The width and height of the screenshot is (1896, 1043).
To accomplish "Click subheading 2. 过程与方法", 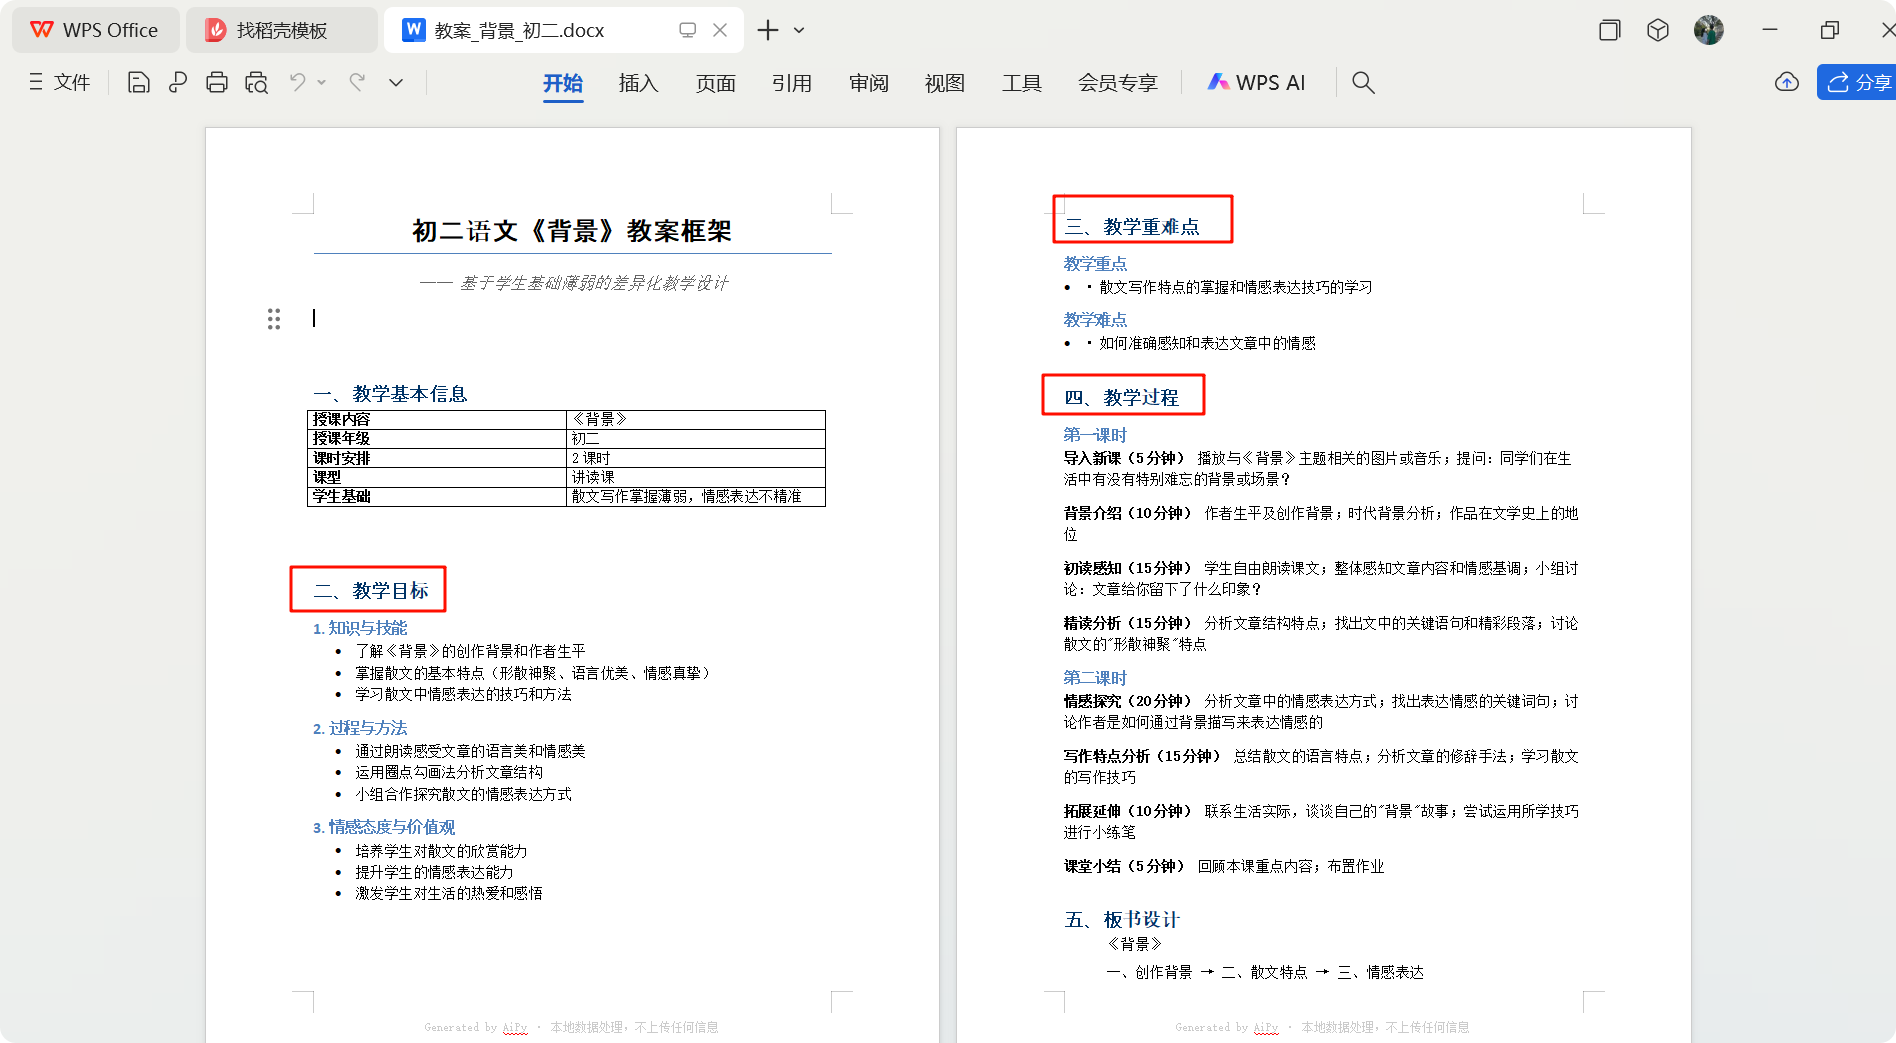I will (360, 728).
